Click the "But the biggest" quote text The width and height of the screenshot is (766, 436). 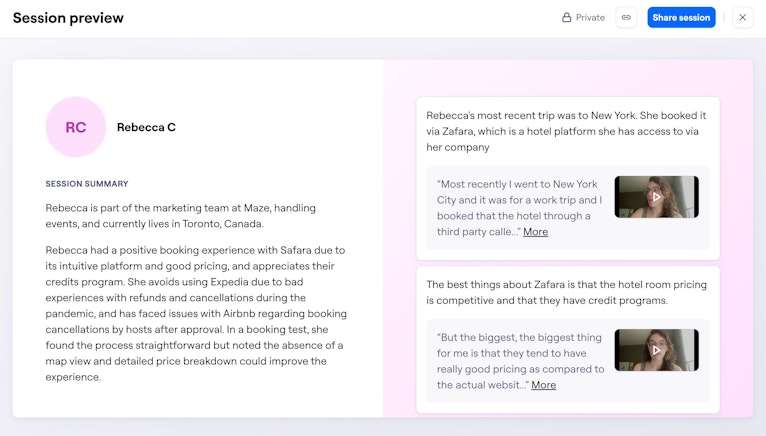(520, 360)
